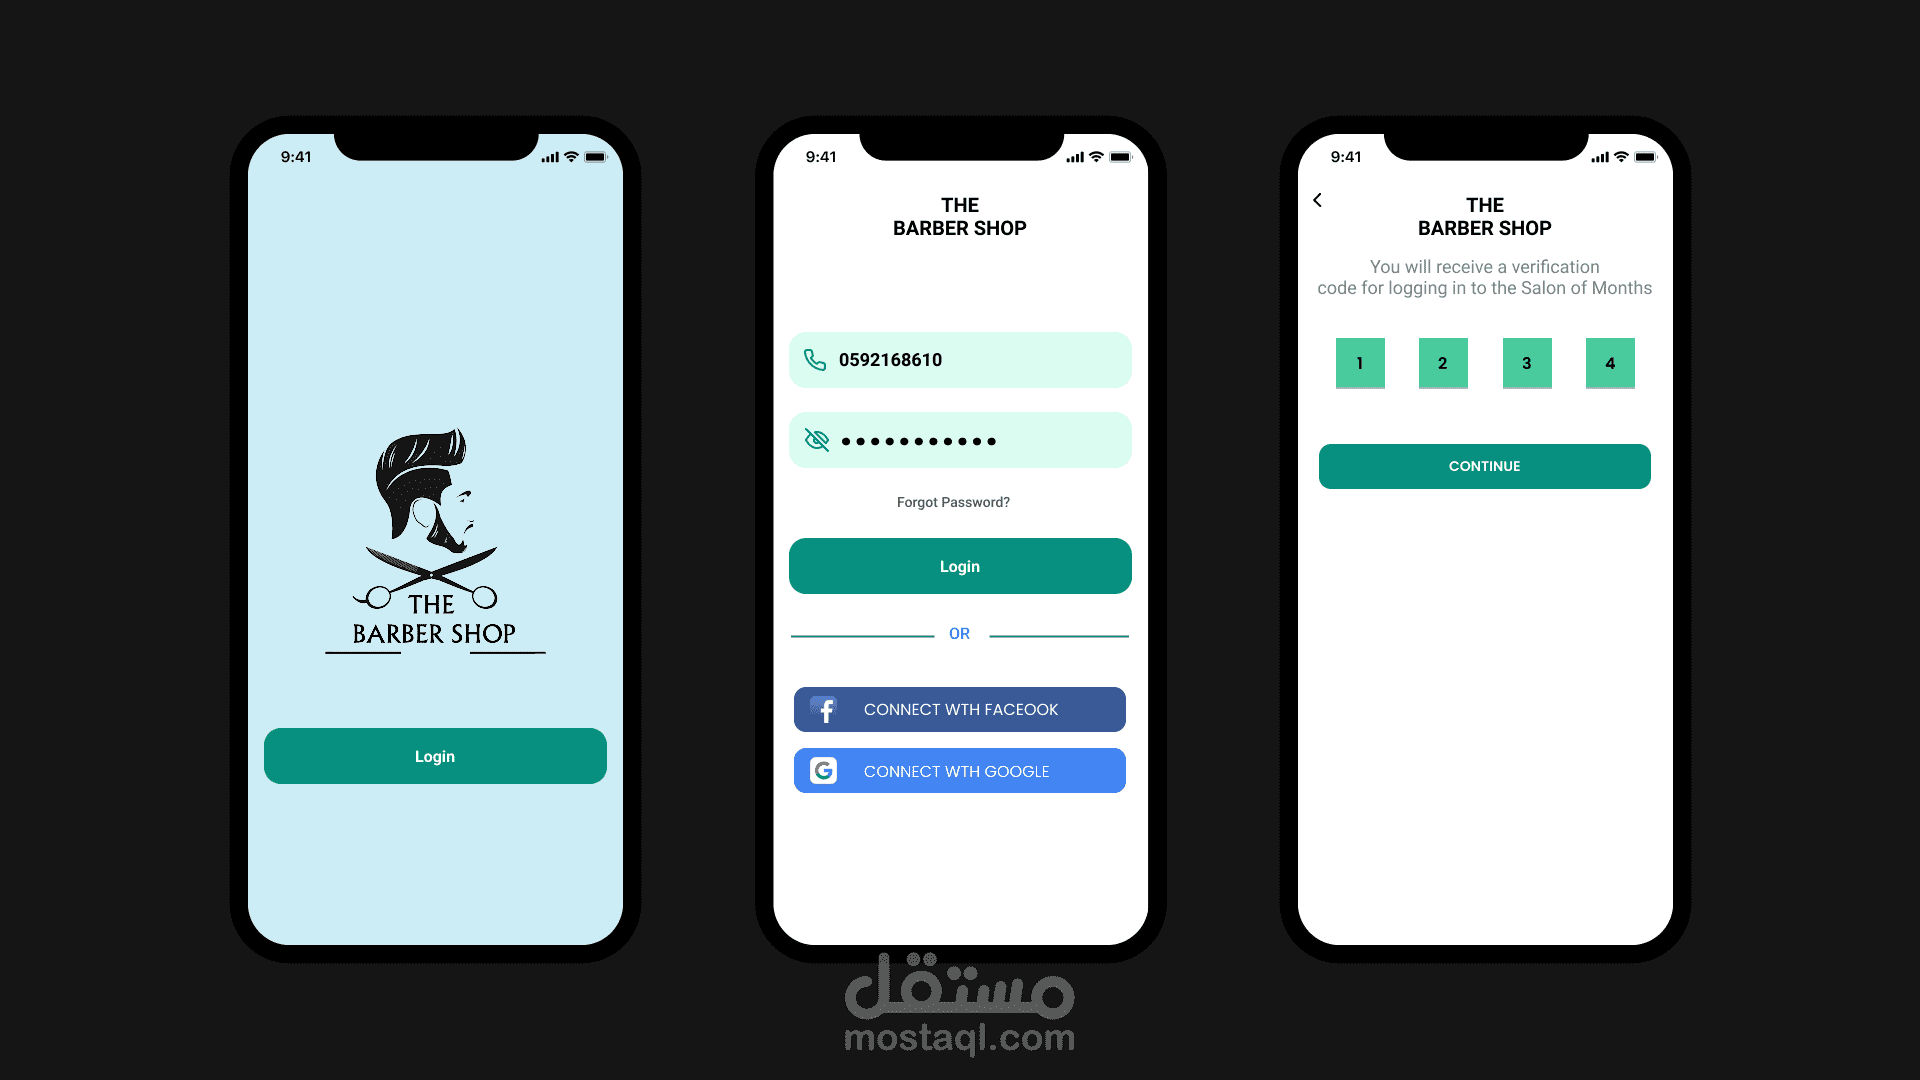Select verification digit box number 1
This screenshot has width=1920, height=1080.
pyautogui.click(x=1360, y=363)
